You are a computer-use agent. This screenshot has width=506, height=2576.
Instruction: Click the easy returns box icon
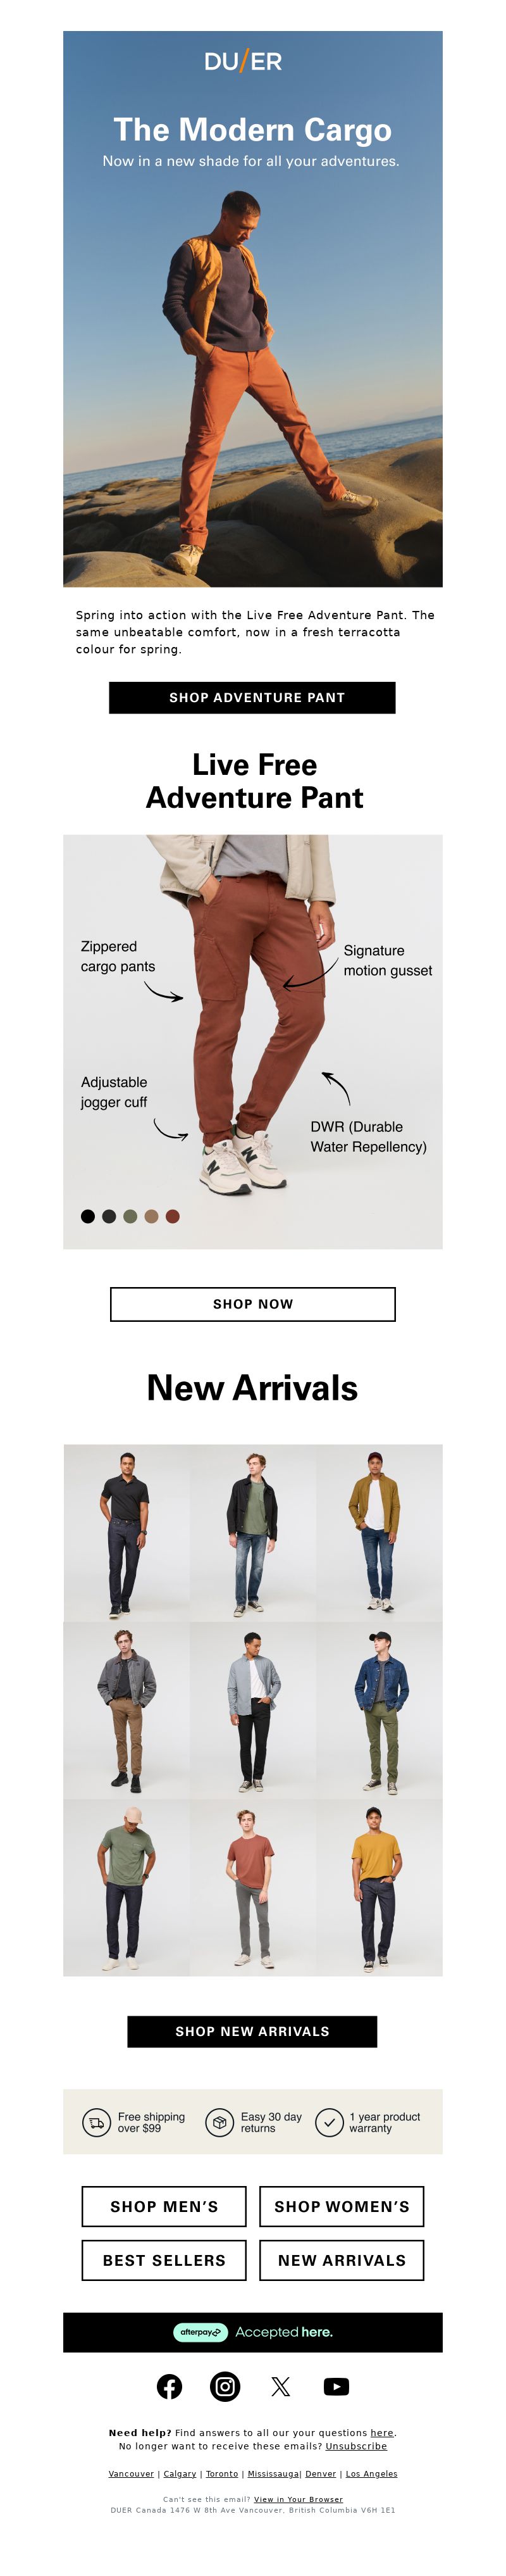click(x=219, y=2122)
